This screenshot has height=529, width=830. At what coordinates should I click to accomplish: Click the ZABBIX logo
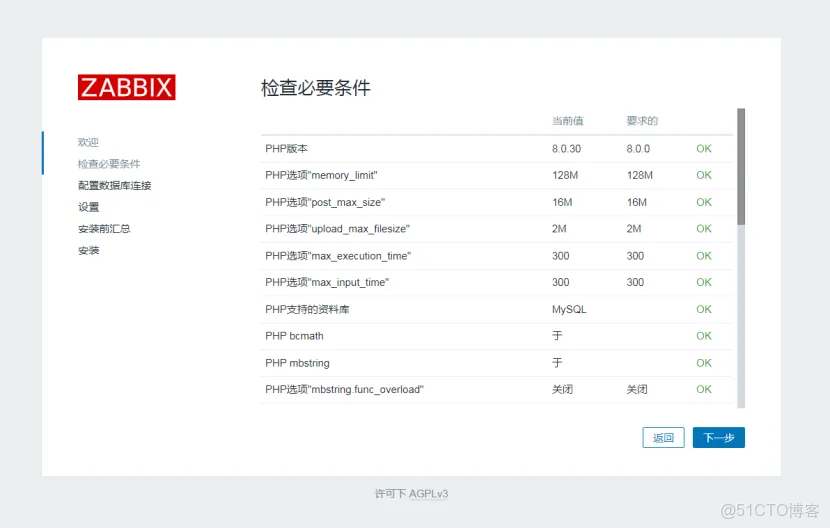tap(127, 87)
